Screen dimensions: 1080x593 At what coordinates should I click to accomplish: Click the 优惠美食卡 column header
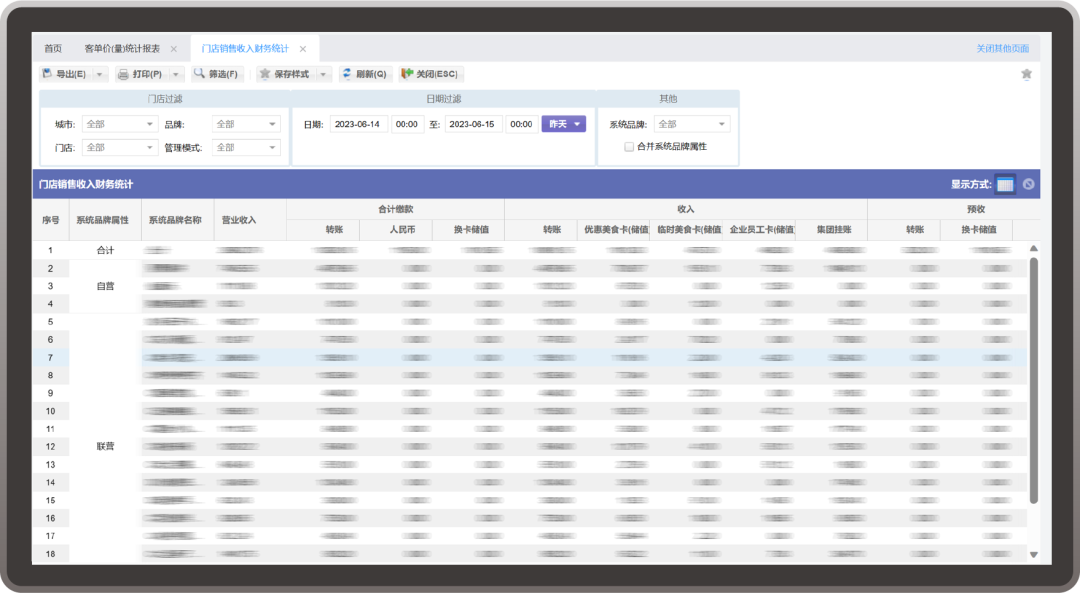[x=614, y=230]
